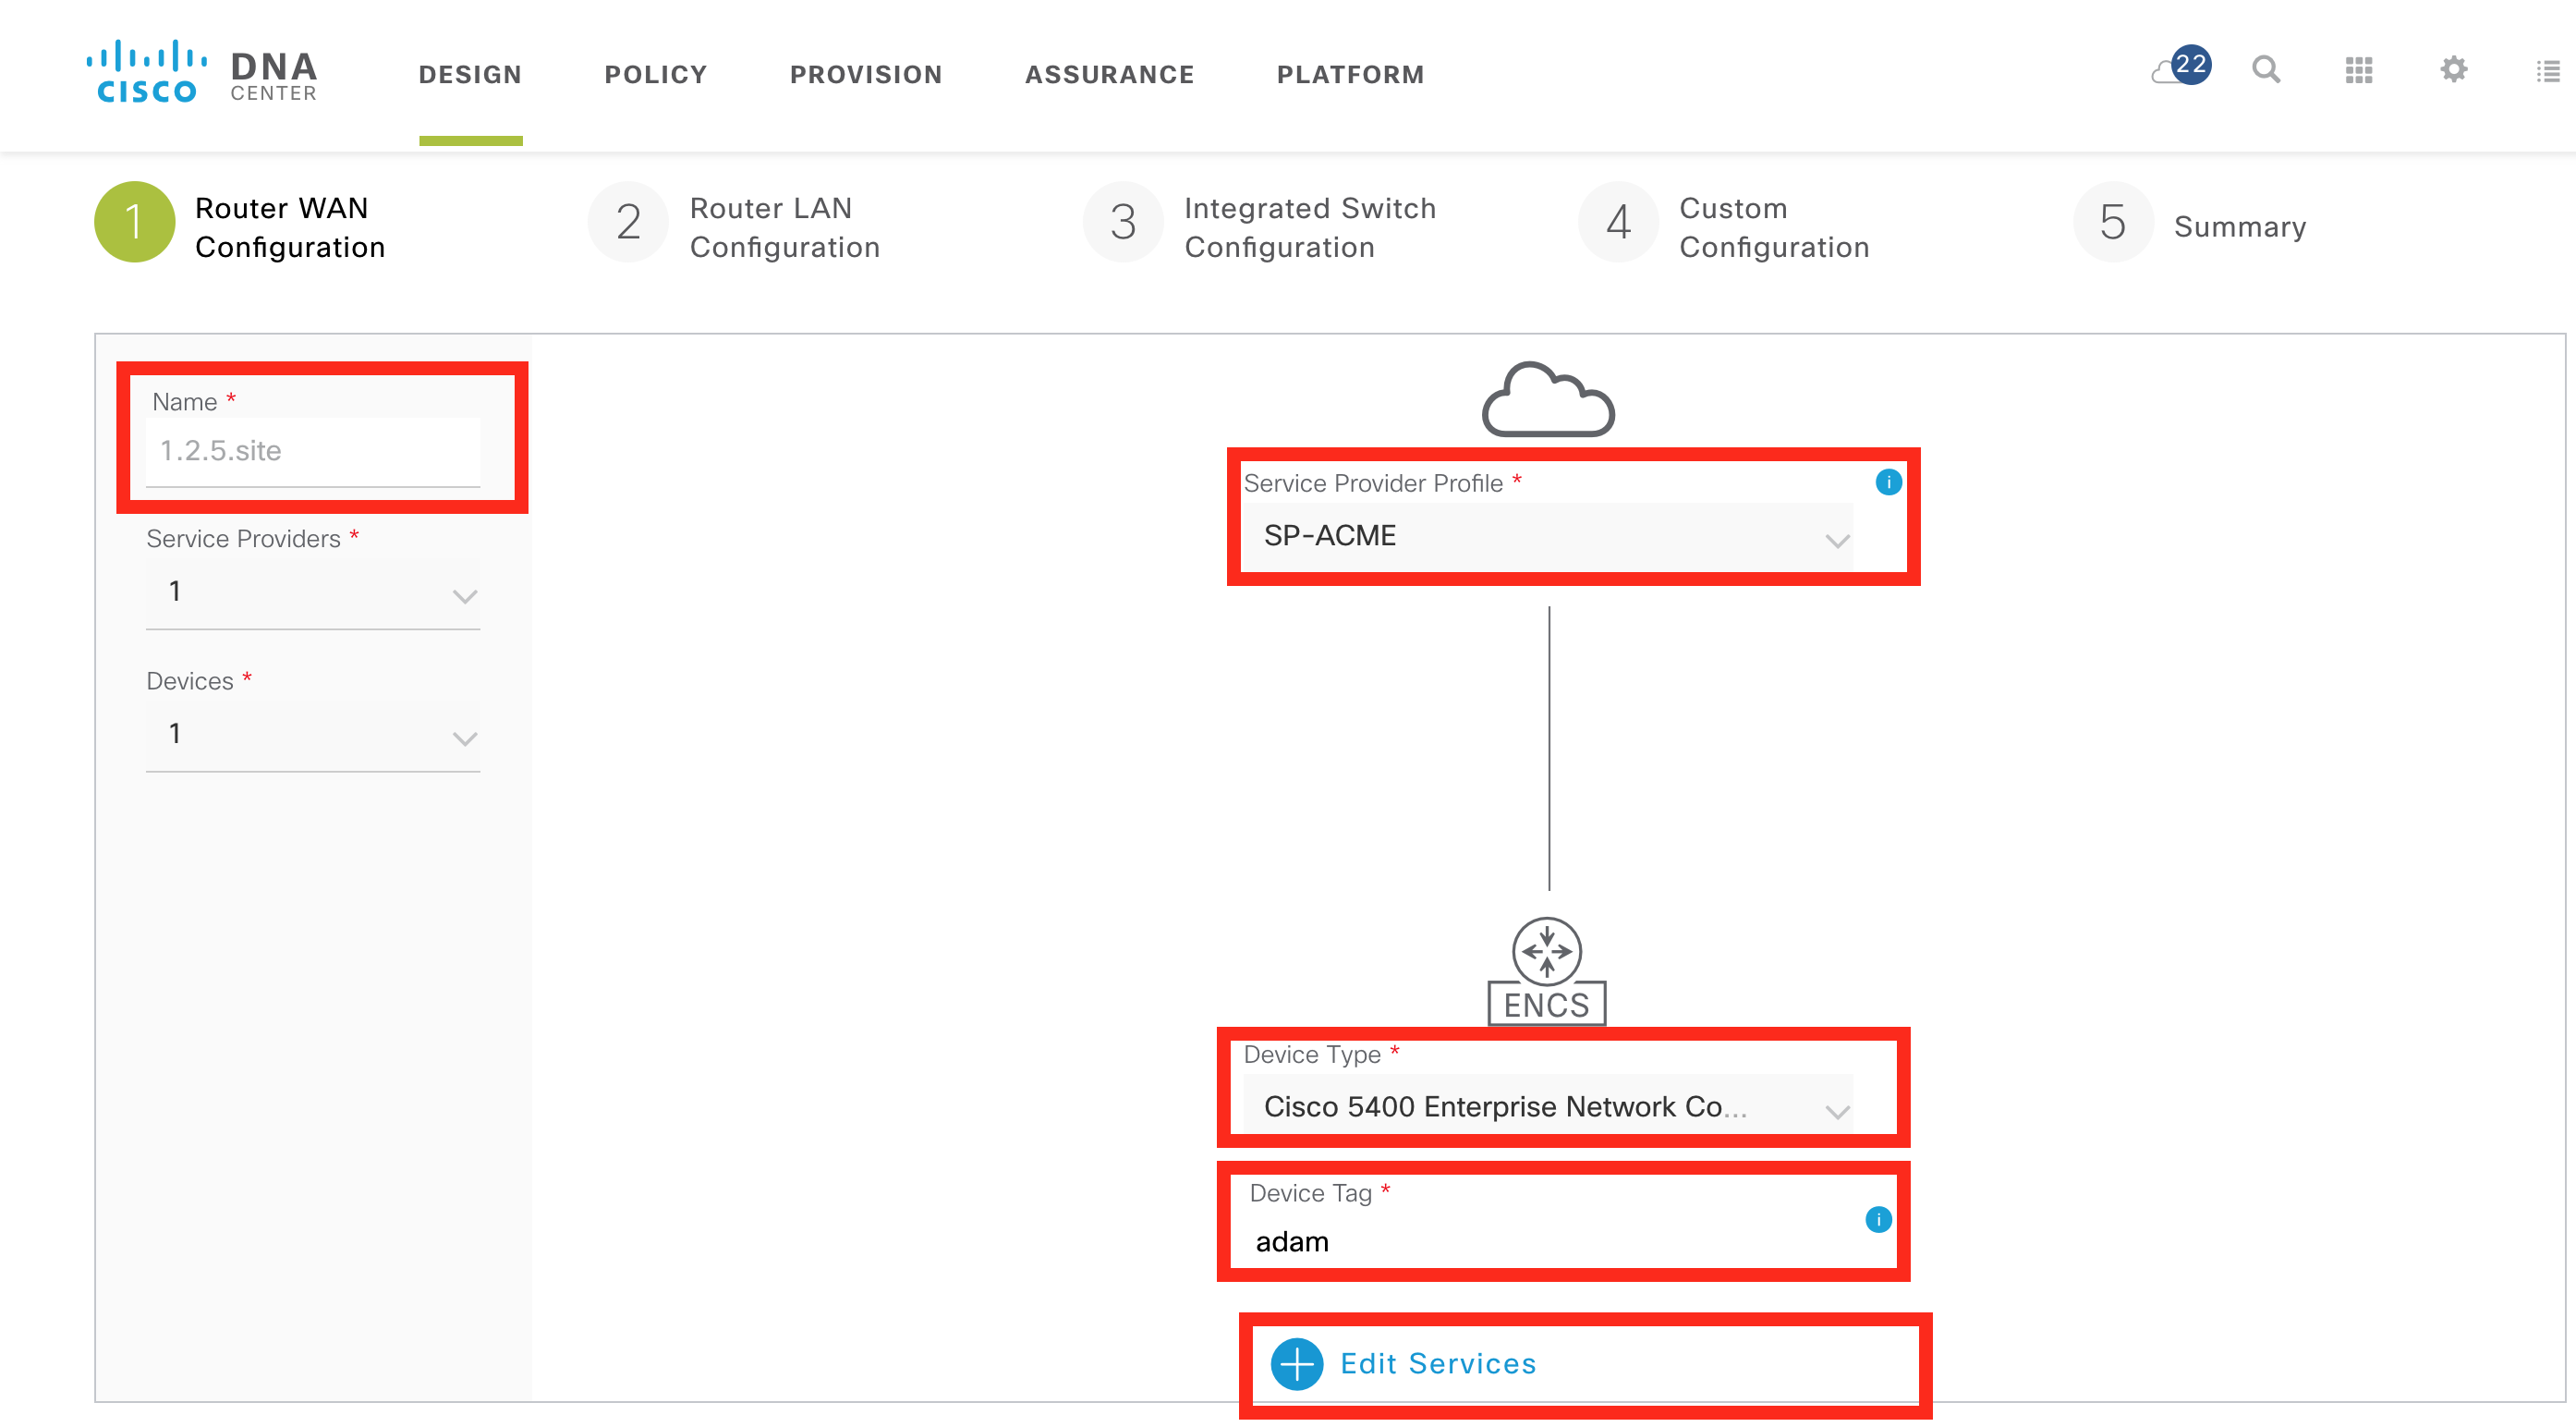
Task: Open the settings gear icon
Action: coord(2453,70)
